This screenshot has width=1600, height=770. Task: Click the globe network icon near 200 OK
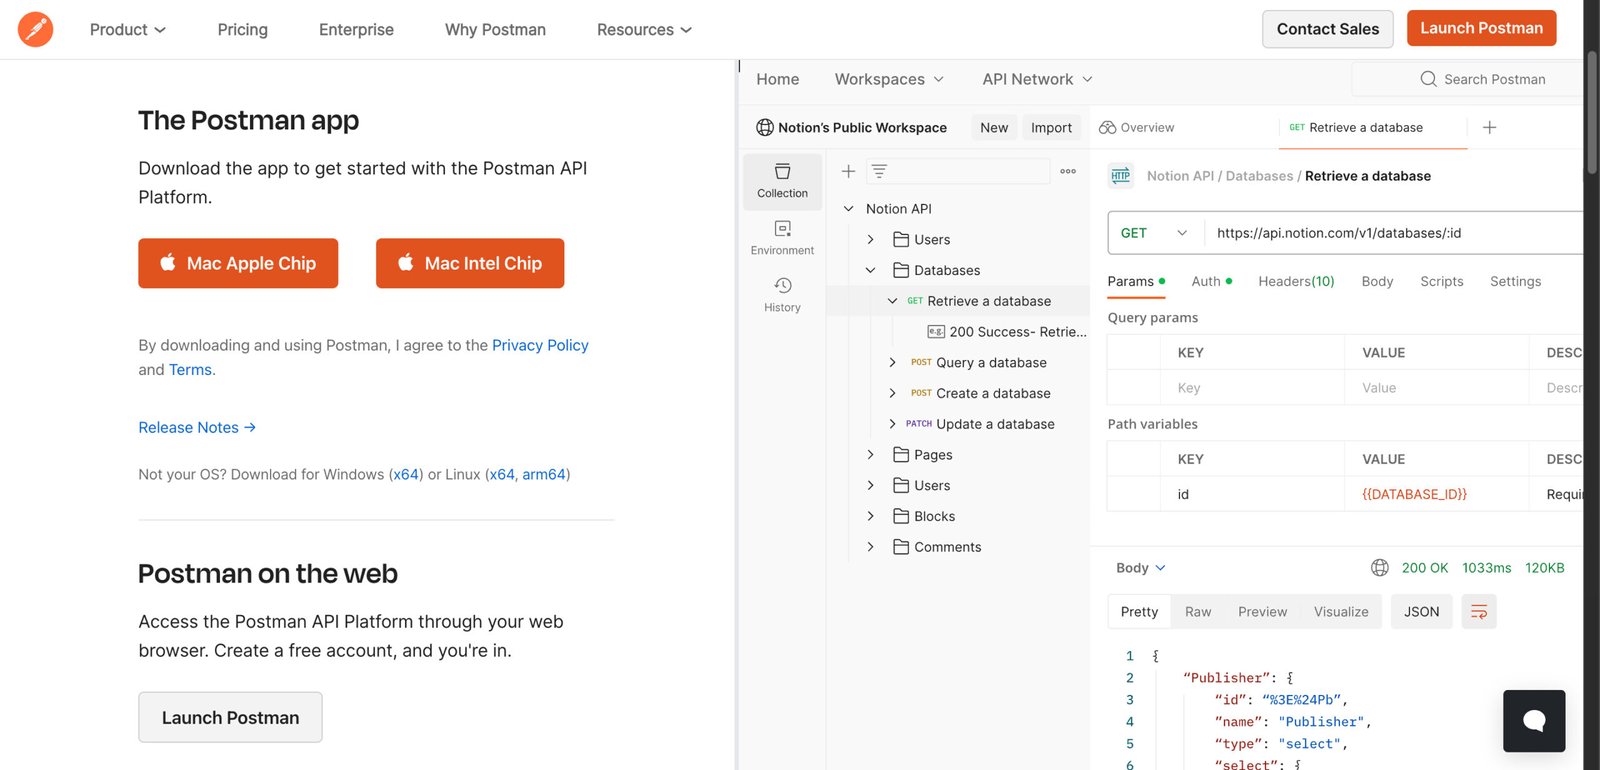[x=1379, y=568]
